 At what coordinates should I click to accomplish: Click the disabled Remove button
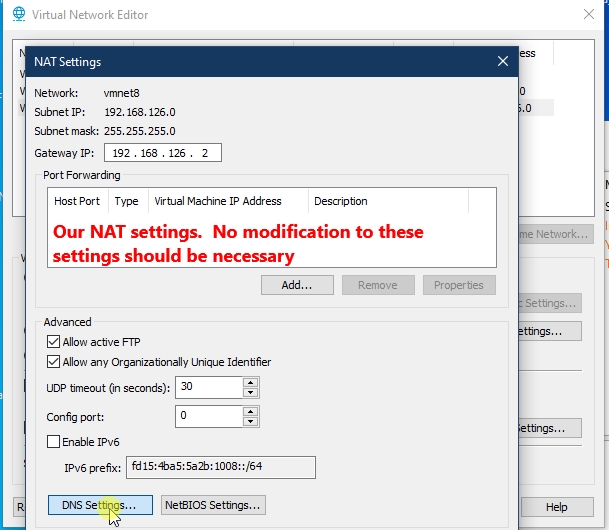click(378, 285)
